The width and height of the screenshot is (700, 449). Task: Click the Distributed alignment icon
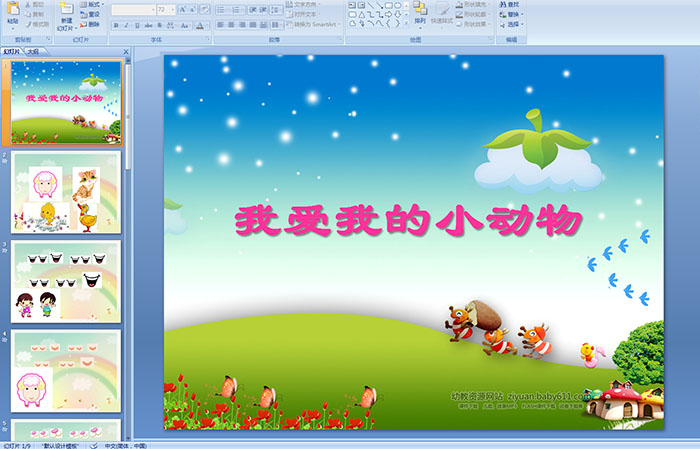(263, 25)
